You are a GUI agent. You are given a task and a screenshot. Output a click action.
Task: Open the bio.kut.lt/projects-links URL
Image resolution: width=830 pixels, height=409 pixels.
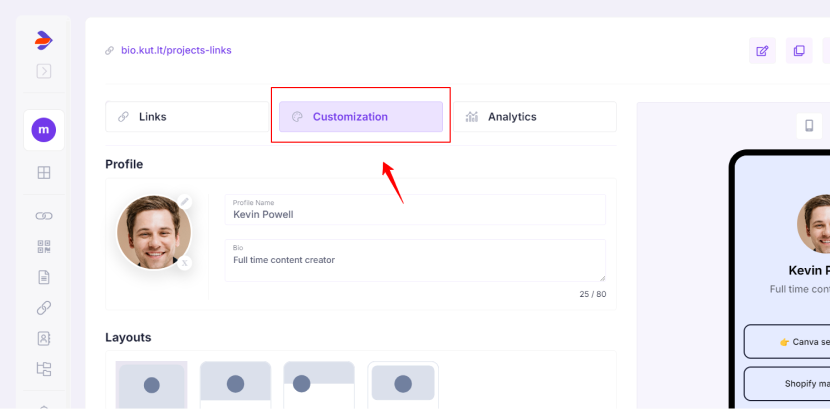point(176,50)
